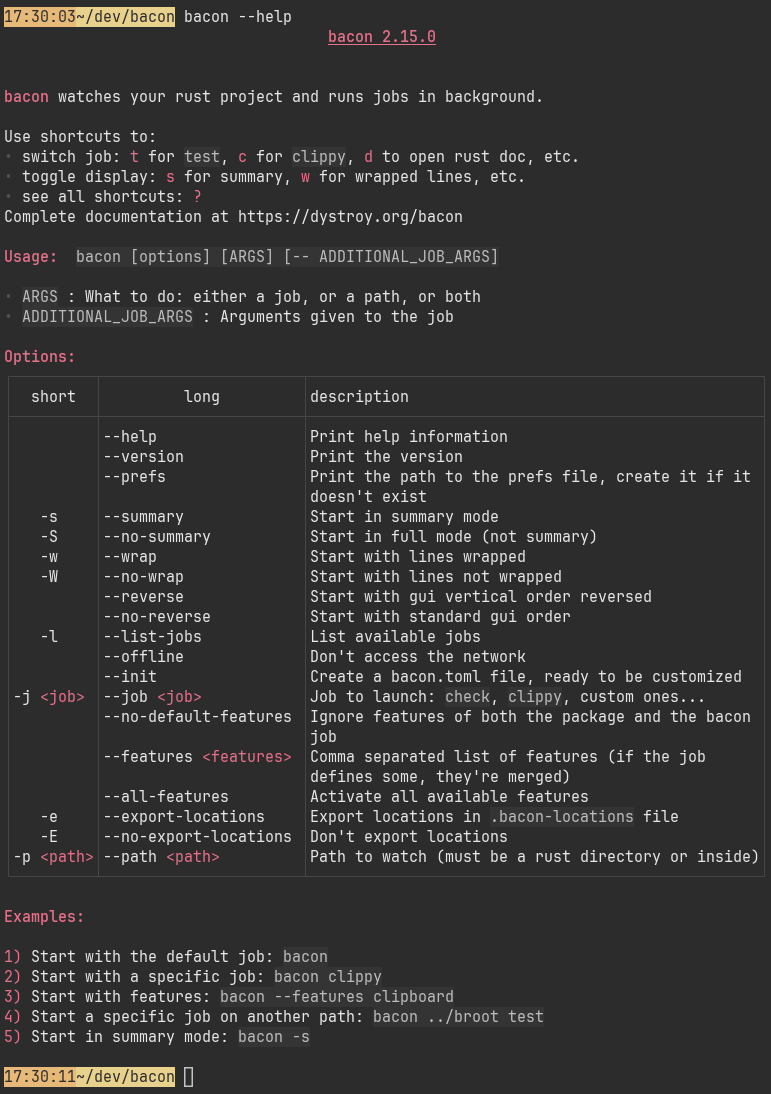Click the --export-locations option
771x1094 pixels.
tap(184, 817)
